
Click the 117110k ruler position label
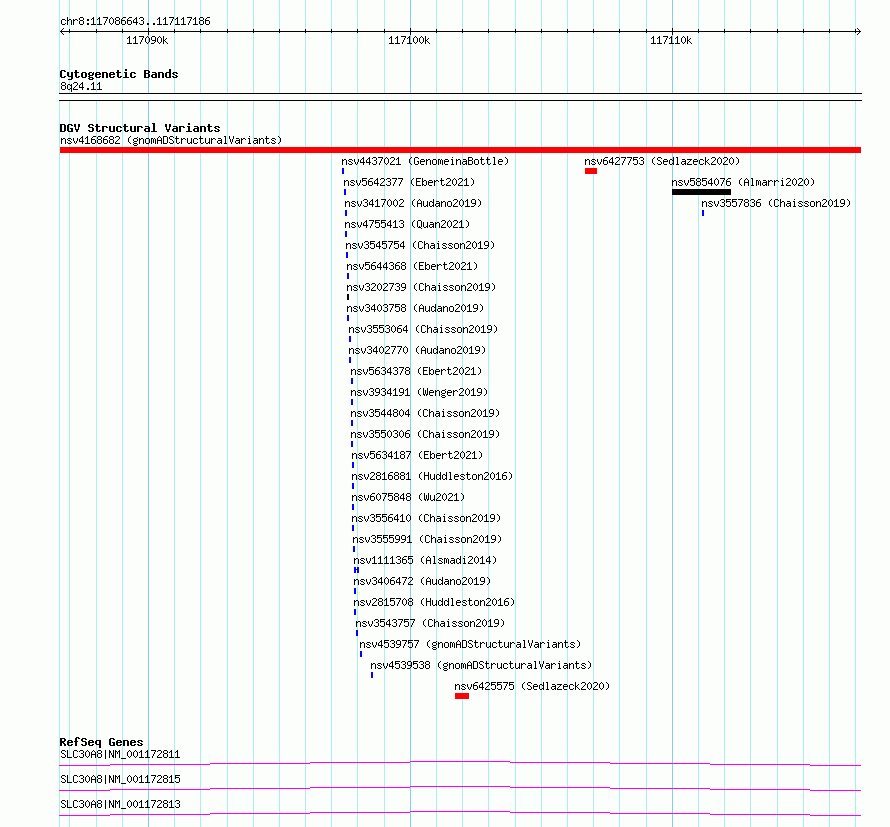tap(671, 41)
